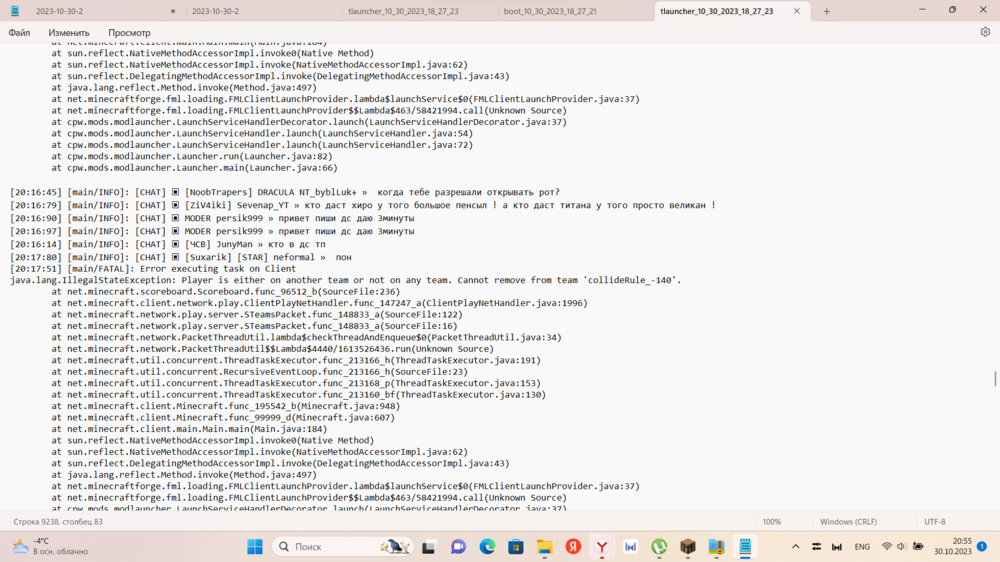The height and width of the screenshot is (562, 1000).
Task: Close the active tlauncher_10_30_2023_18_27_23 tab
Action: tap(797, 11)
